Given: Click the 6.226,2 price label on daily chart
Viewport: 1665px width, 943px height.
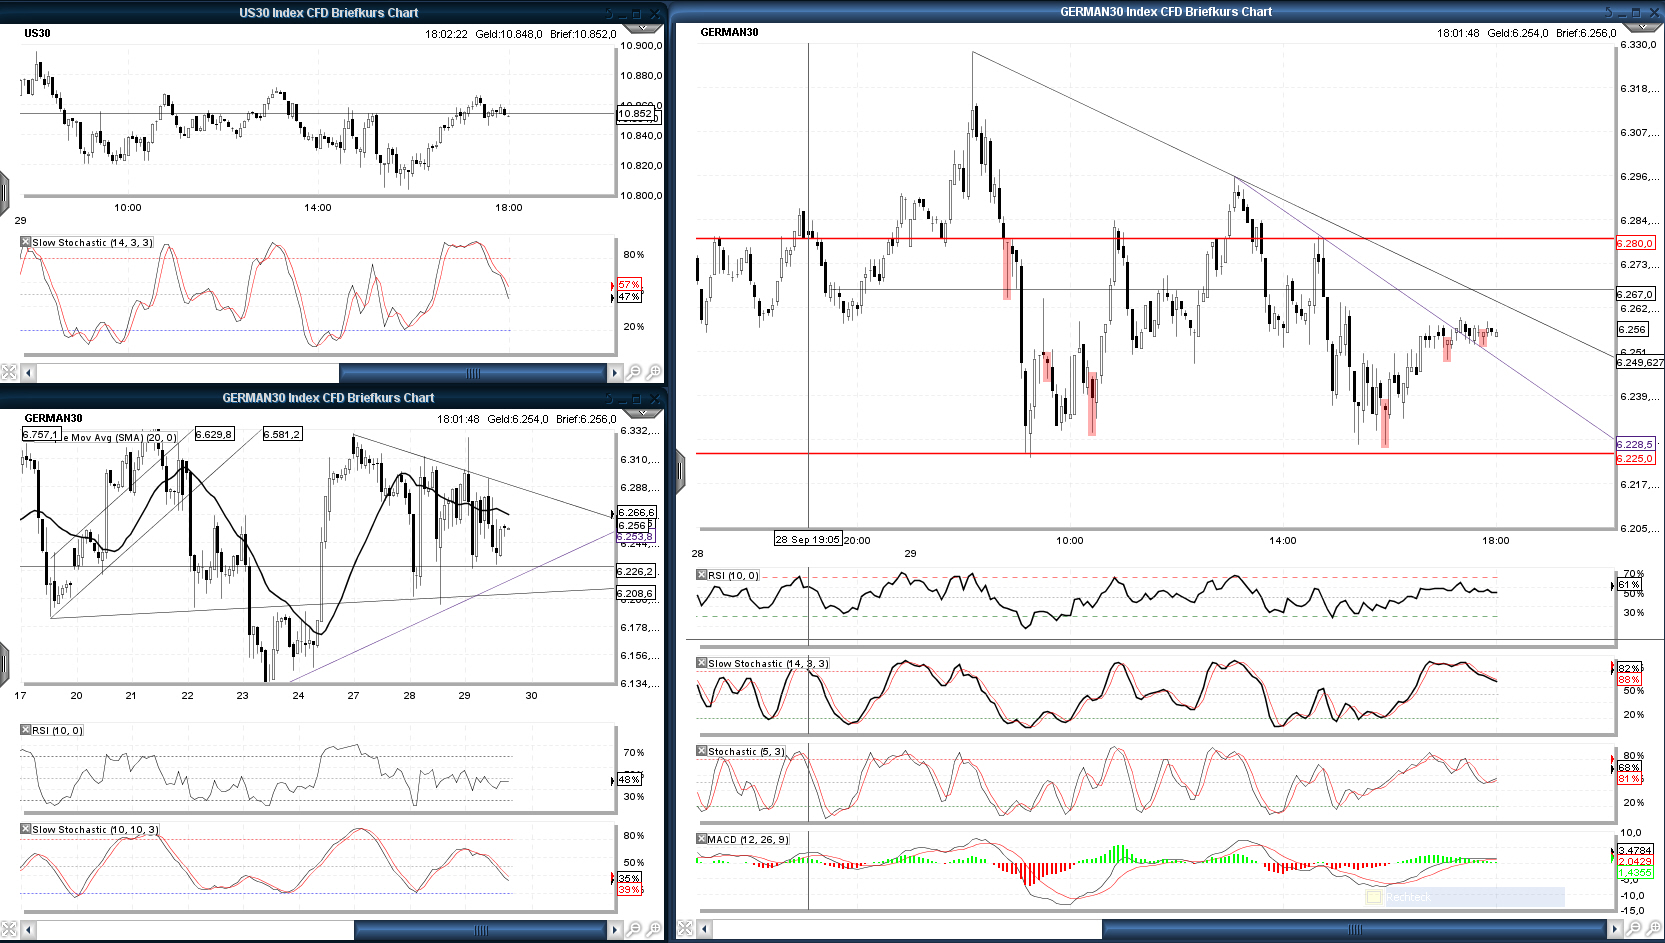Looking at the screenshot, I should [636, 571].
